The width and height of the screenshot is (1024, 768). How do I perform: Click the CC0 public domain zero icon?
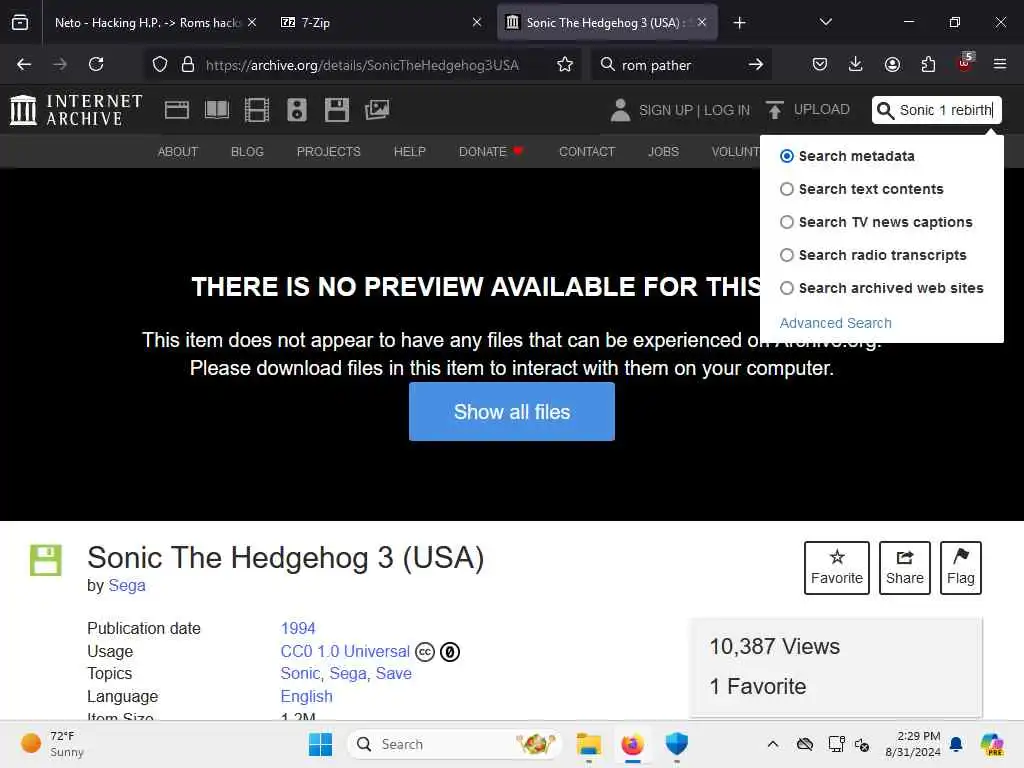[450, 652]
